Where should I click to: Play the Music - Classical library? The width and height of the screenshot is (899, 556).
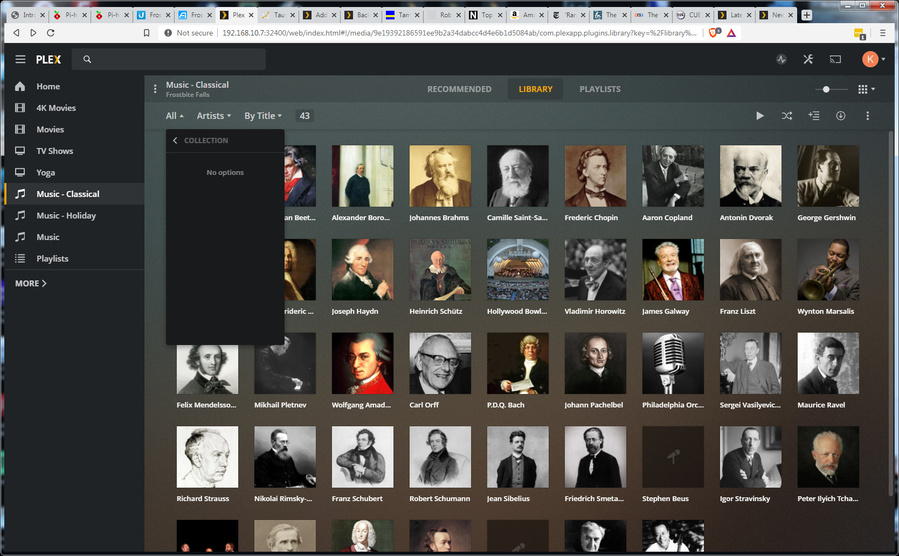click(x=760, y=116)
